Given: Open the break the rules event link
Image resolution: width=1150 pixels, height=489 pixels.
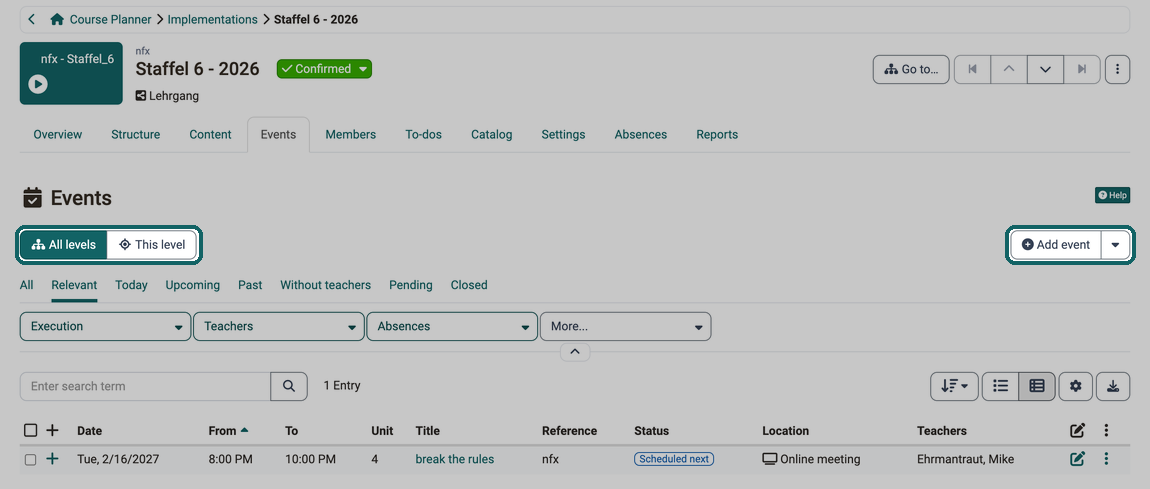Looking at the screenshot, I should click(455, 460).
